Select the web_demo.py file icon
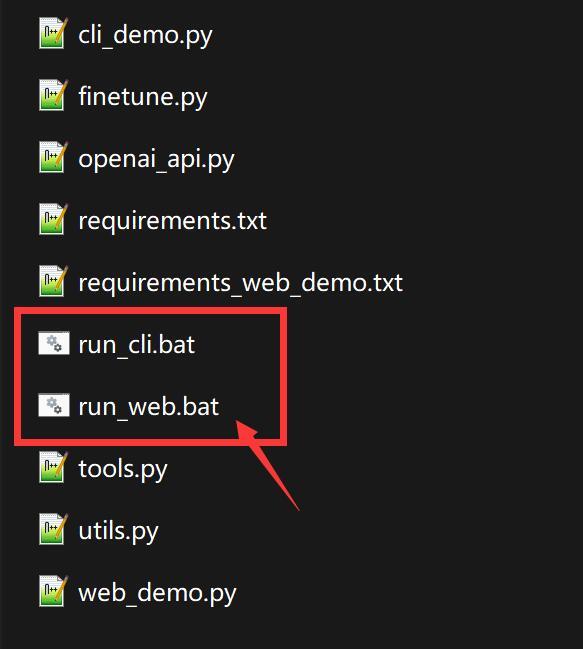Screen dimensions: 583x649 click(x=53, y=591)
